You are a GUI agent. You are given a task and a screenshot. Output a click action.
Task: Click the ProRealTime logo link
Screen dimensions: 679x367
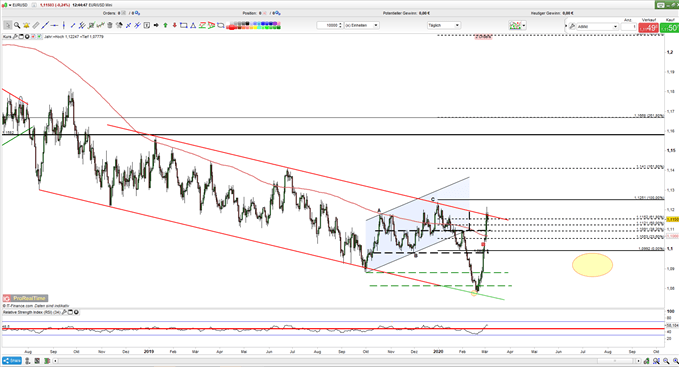(25, 298)
